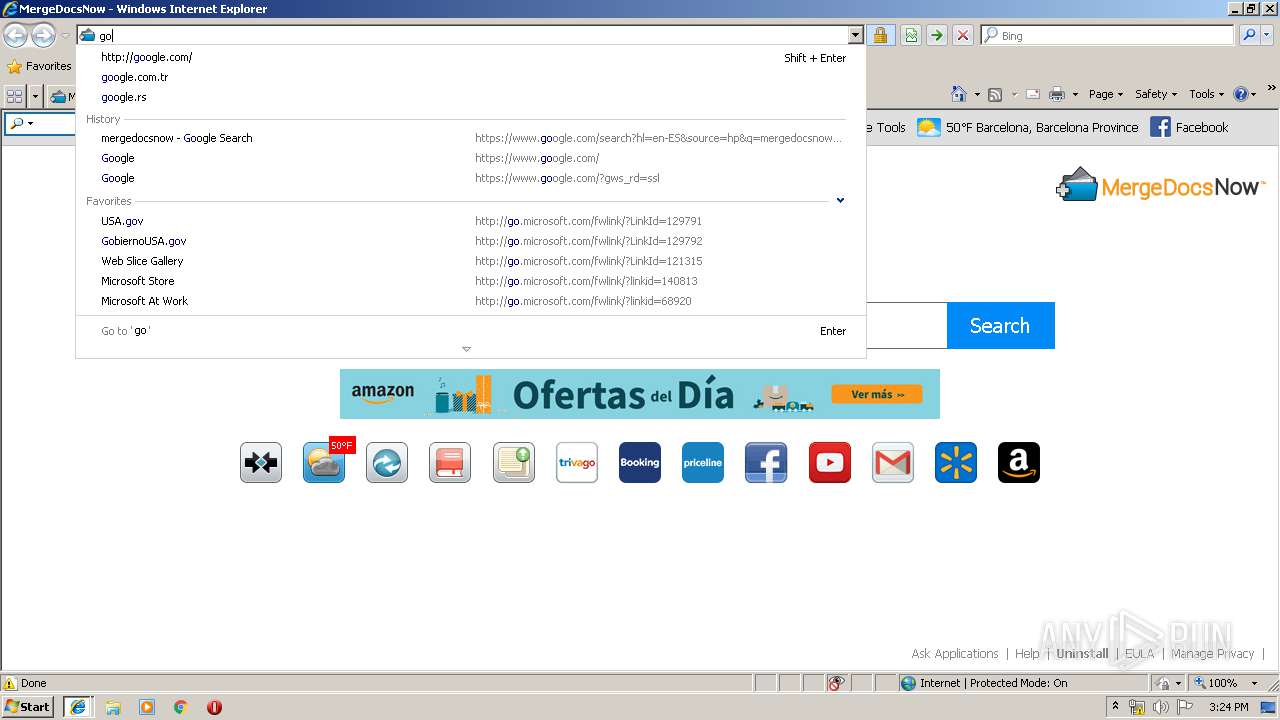Click the Uninstall footer link
This screenshot has height=720, width=1280.
(1082, 654)
